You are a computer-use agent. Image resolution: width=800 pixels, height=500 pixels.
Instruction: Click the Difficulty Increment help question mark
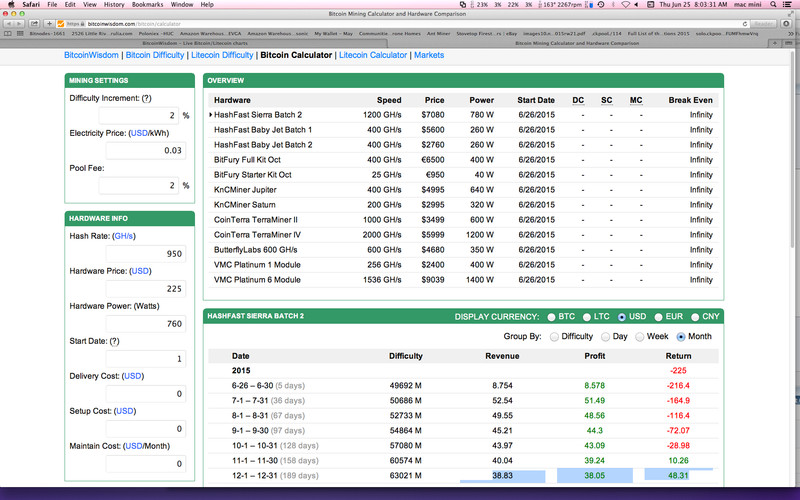(146, 98)
